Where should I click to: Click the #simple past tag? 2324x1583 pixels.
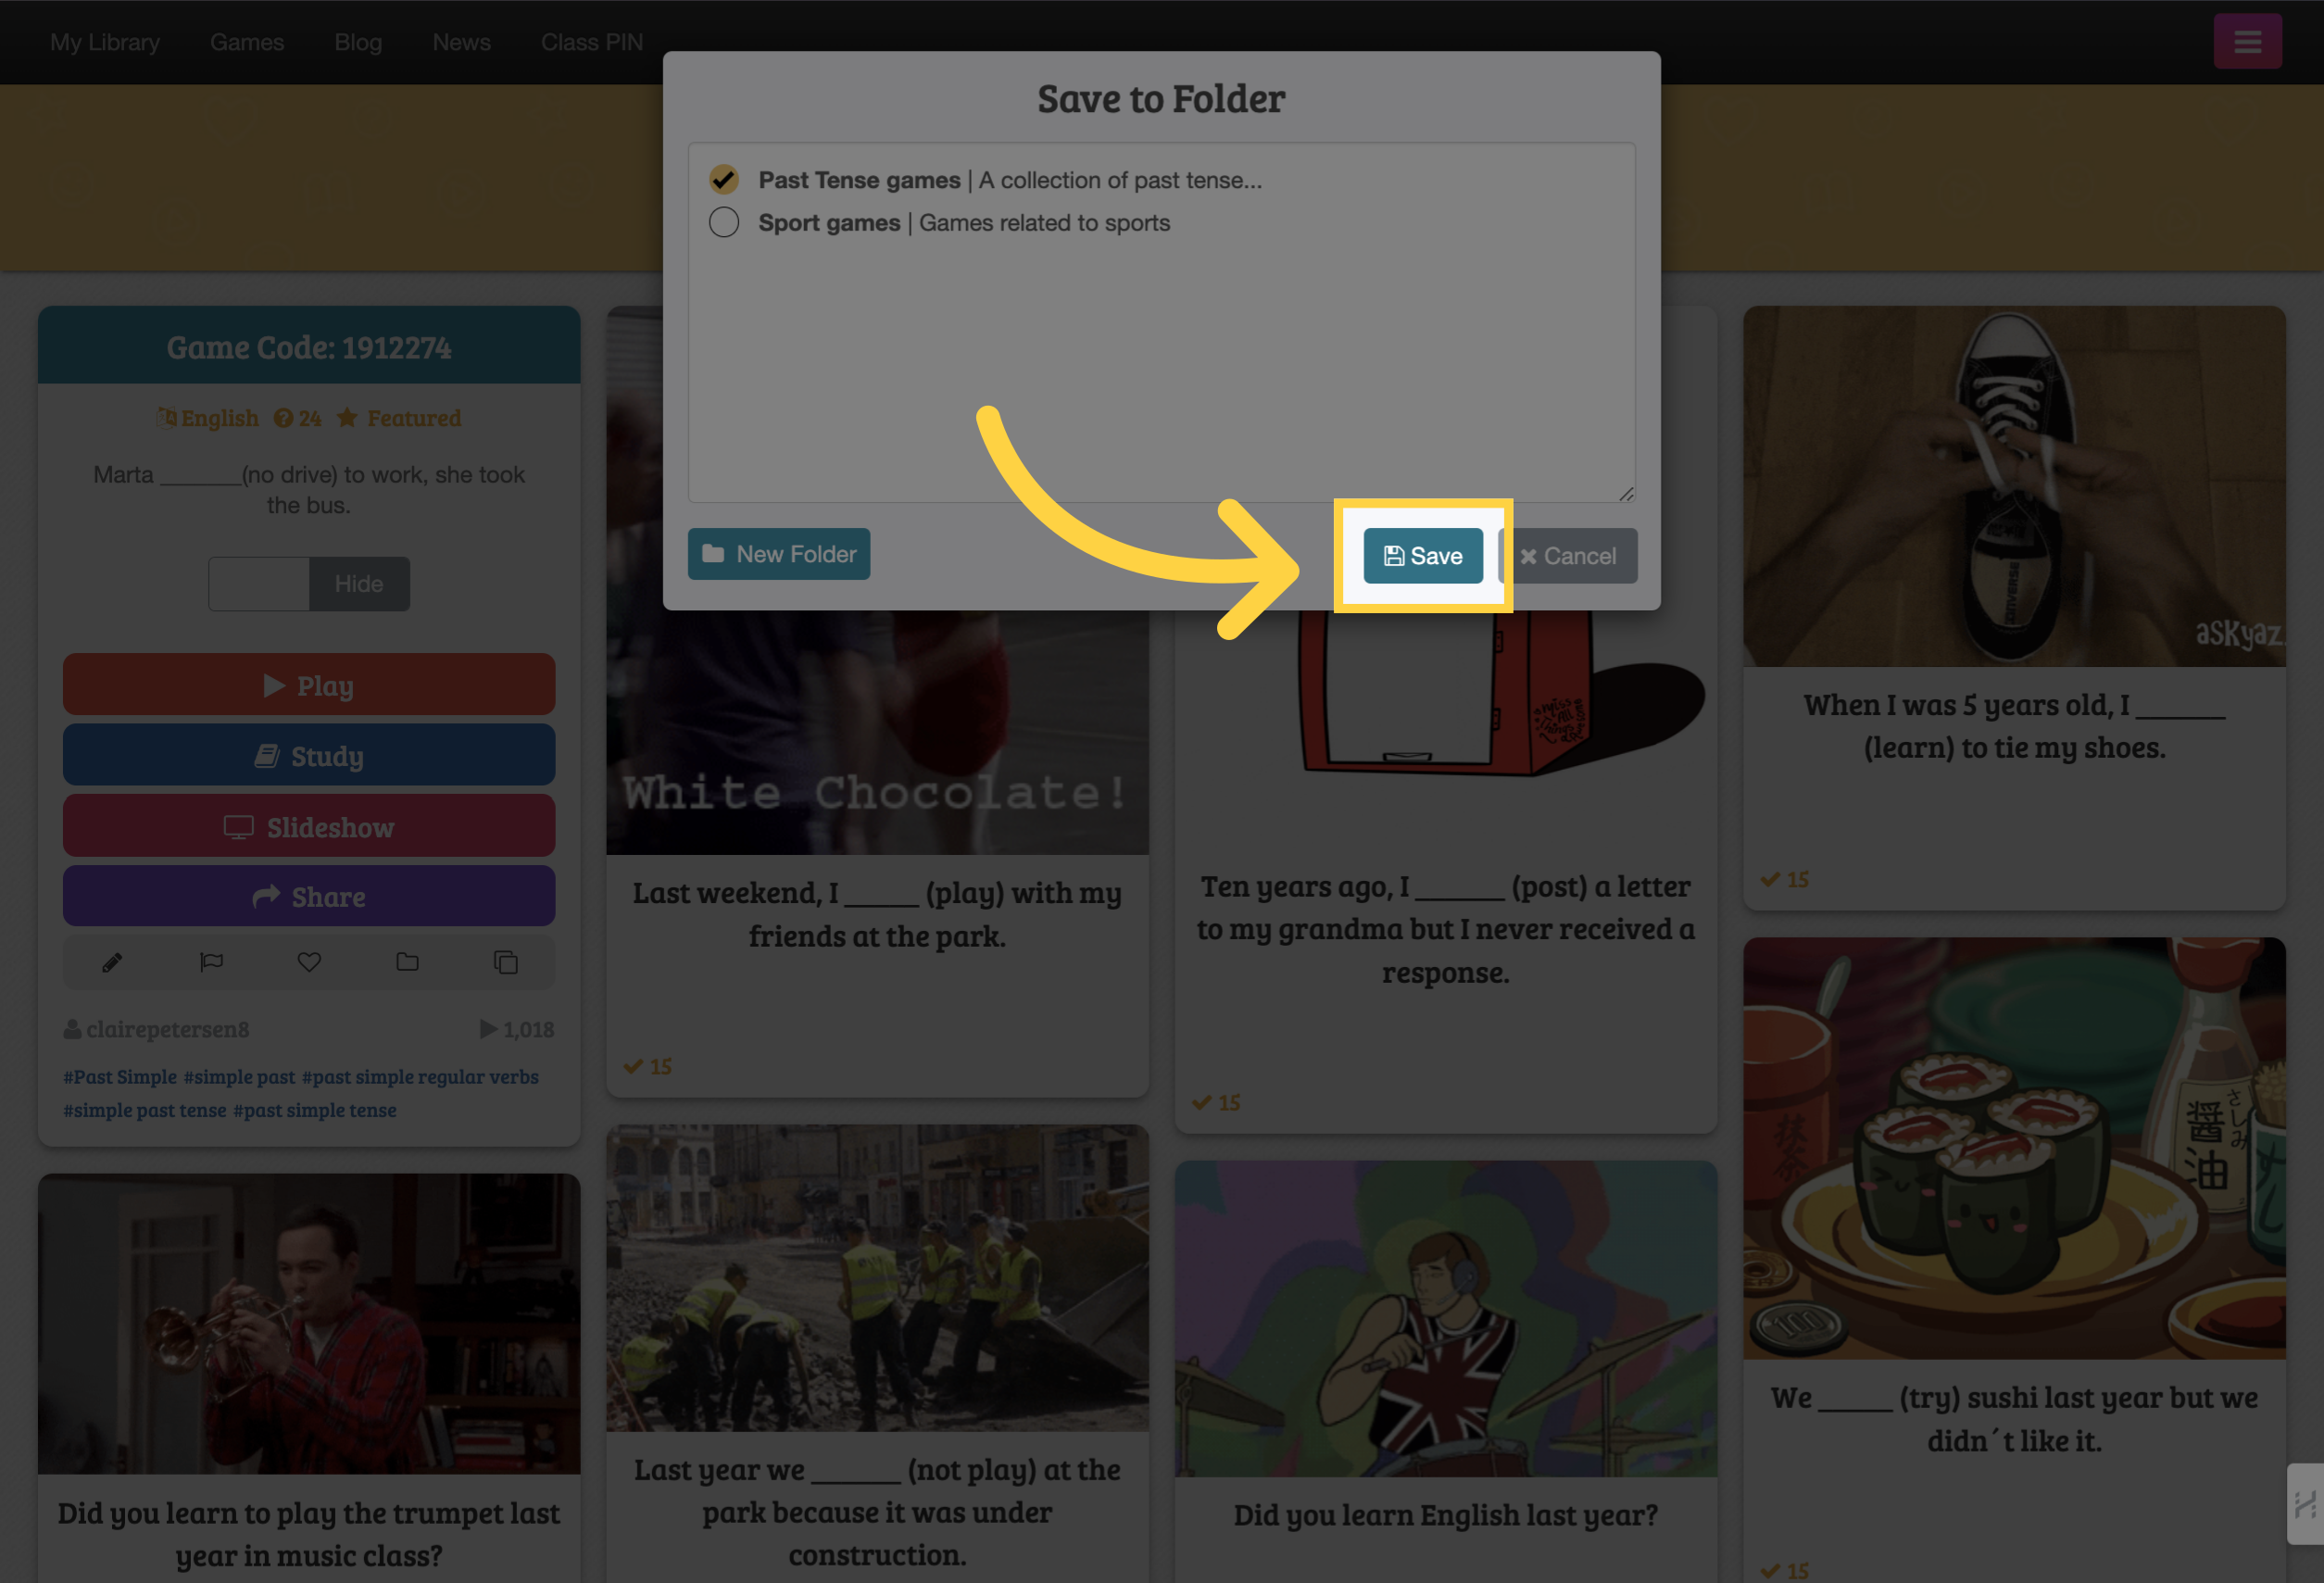click(x=239, y=1077)
